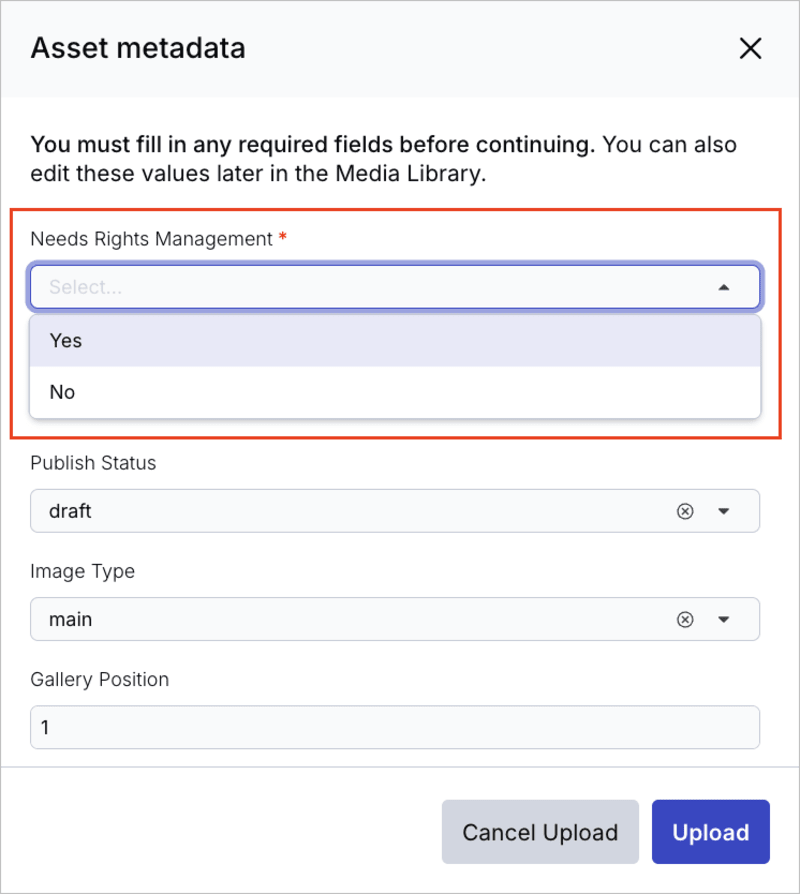This screenshot has height=894, width=800.
Task: Clear the Publish Status selection
Action: [685, 511]
